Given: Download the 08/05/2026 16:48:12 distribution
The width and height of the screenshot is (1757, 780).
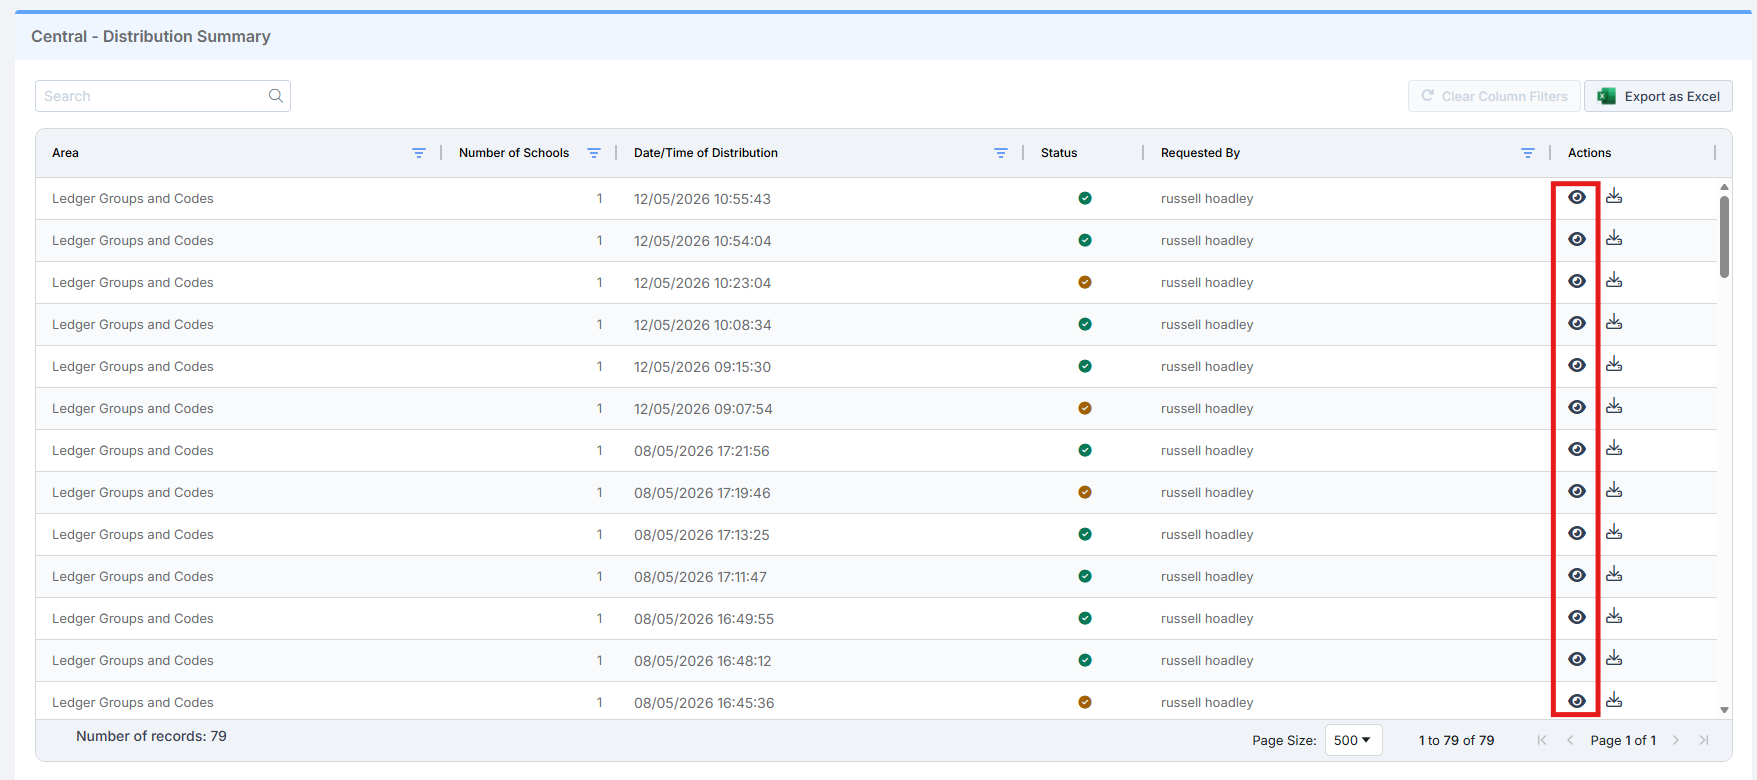Looking at the screenshot, I should [x=1614, y=658].
